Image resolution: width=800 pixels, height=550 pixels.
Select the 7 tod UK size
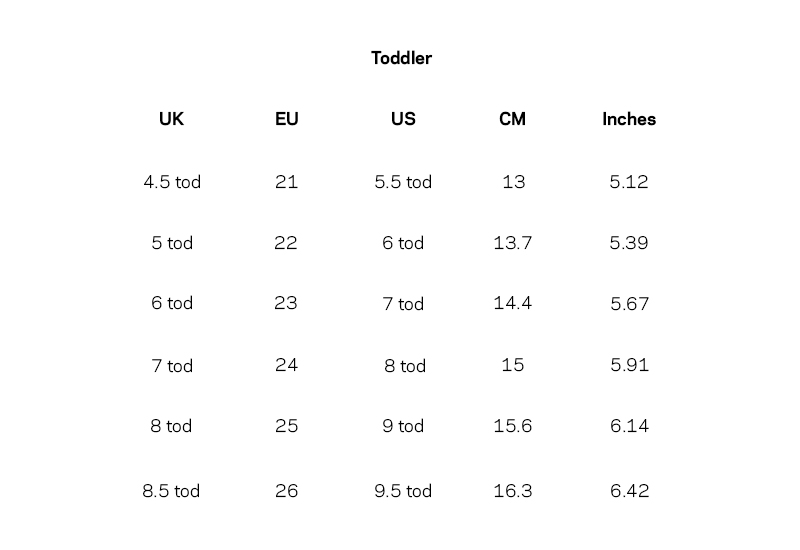[172, 366]
